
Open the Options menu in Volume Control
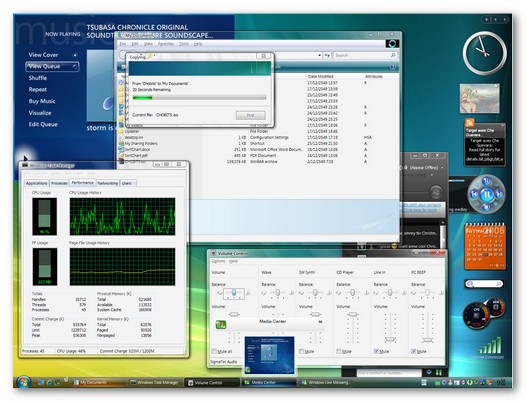tap(218, 261)
